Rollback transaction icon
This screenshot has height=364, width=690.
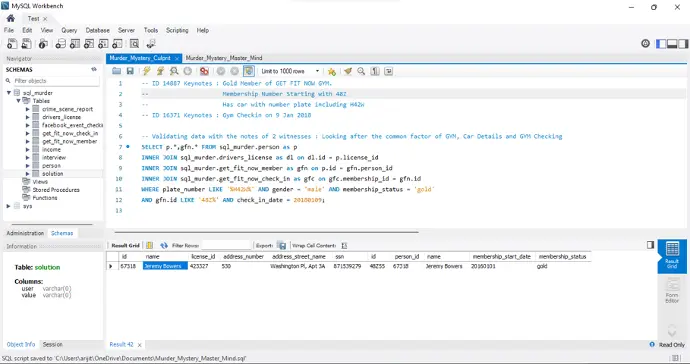tap(235, 71)
